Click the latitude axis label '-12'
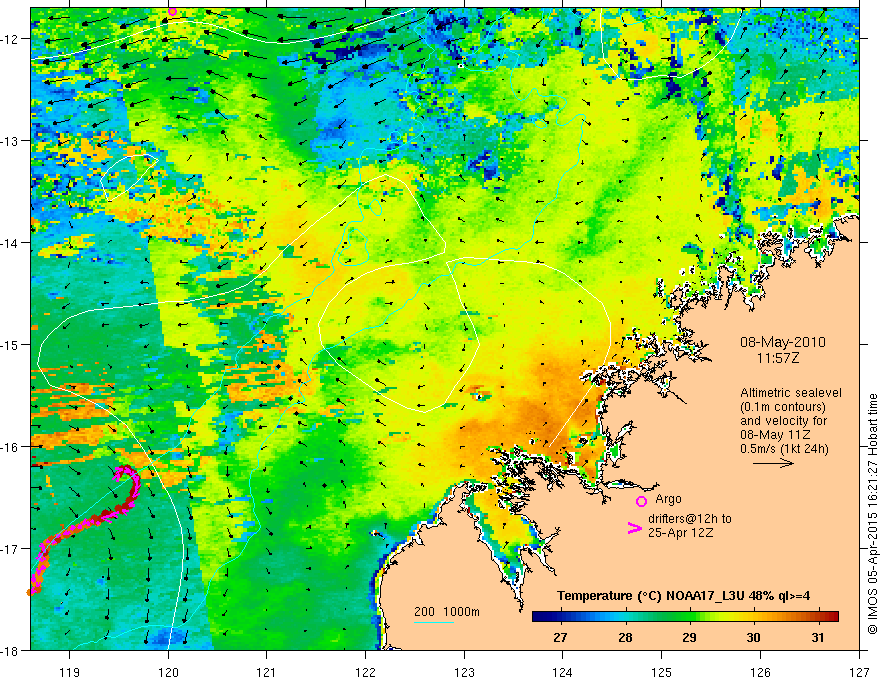Viewport: 880px width, 680px height. (10, 39)
